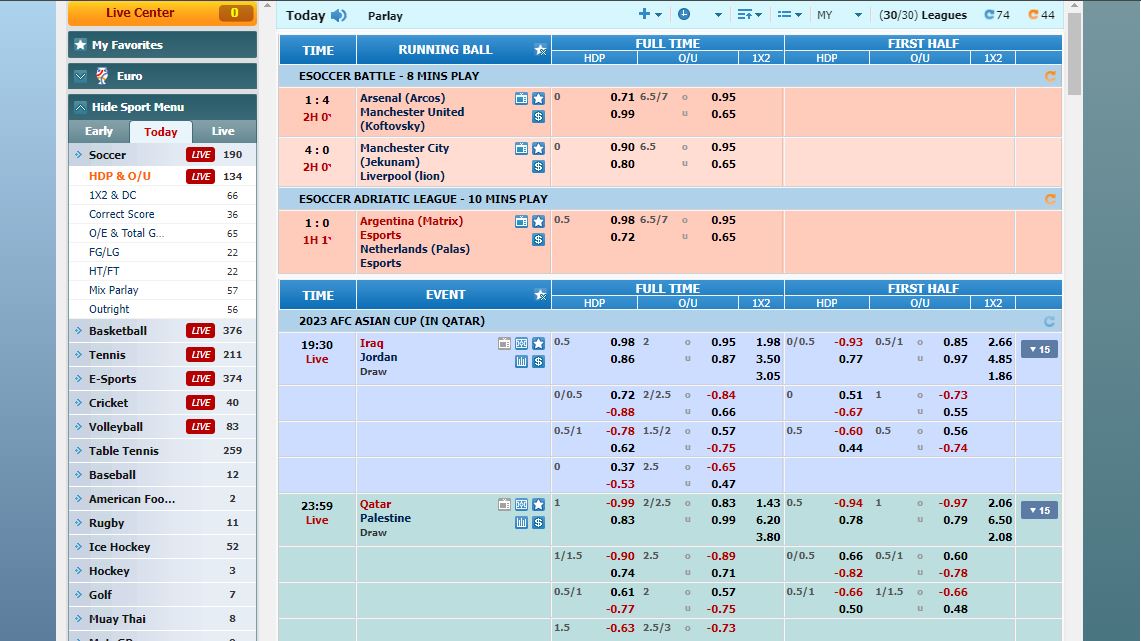Image resolution: width=1141 pixels, height=641 pixels.
Task: Refresh the Esoccer Battle league odds
Action: pos(1050,76)
